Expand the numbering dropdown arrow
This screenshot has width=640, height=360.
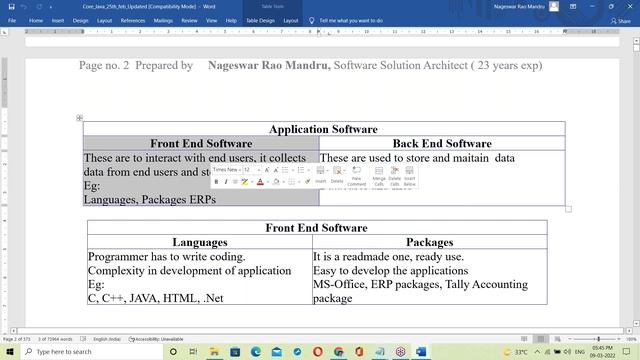309,170
